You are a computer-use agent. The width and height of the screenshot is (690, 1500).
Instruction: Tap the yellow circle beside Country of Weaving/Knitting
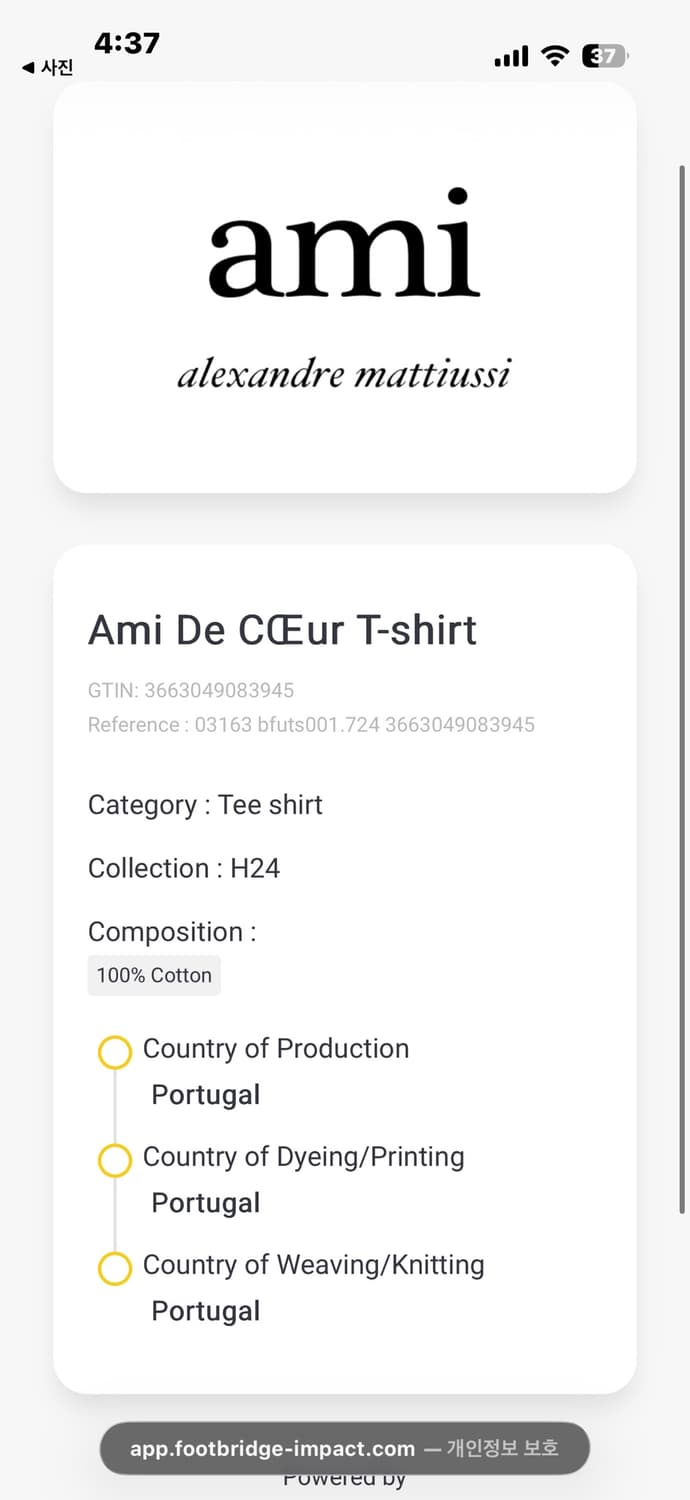coord(115,1268)
